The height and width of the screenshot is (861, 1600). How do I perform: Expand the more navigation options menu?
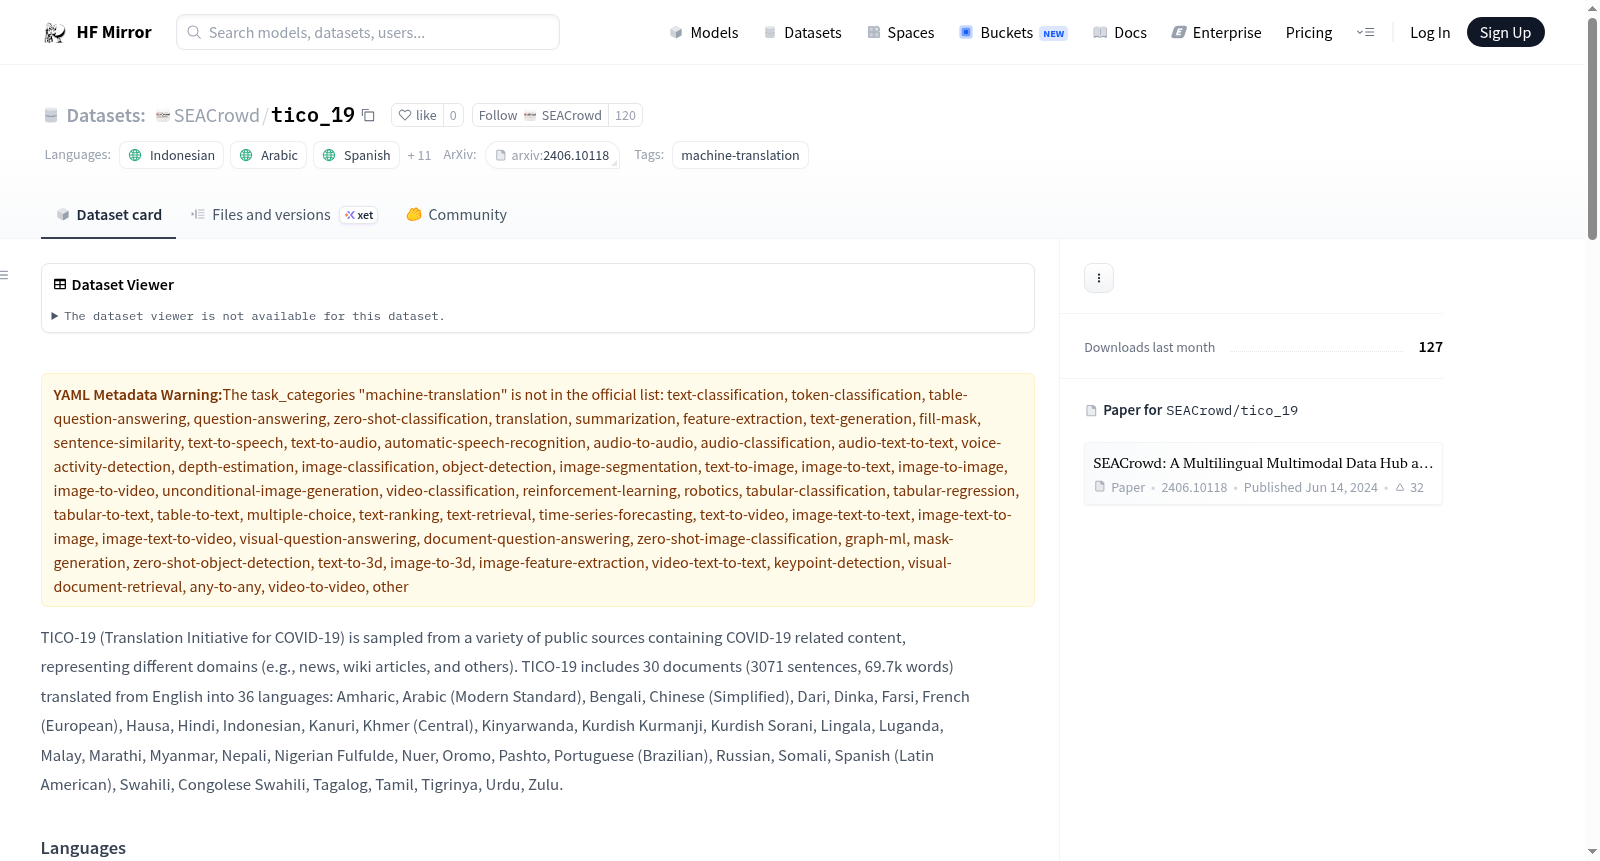[x=1365, y=33]
